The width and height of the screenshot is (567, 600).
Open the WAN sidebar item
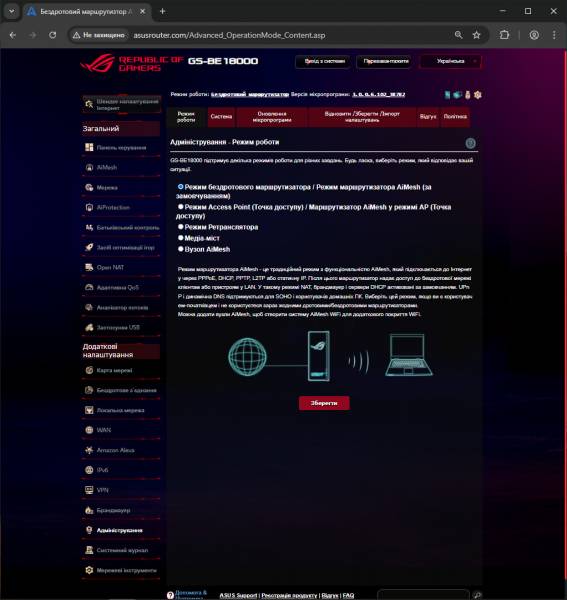pyautogui.click(x=121, y=430)
